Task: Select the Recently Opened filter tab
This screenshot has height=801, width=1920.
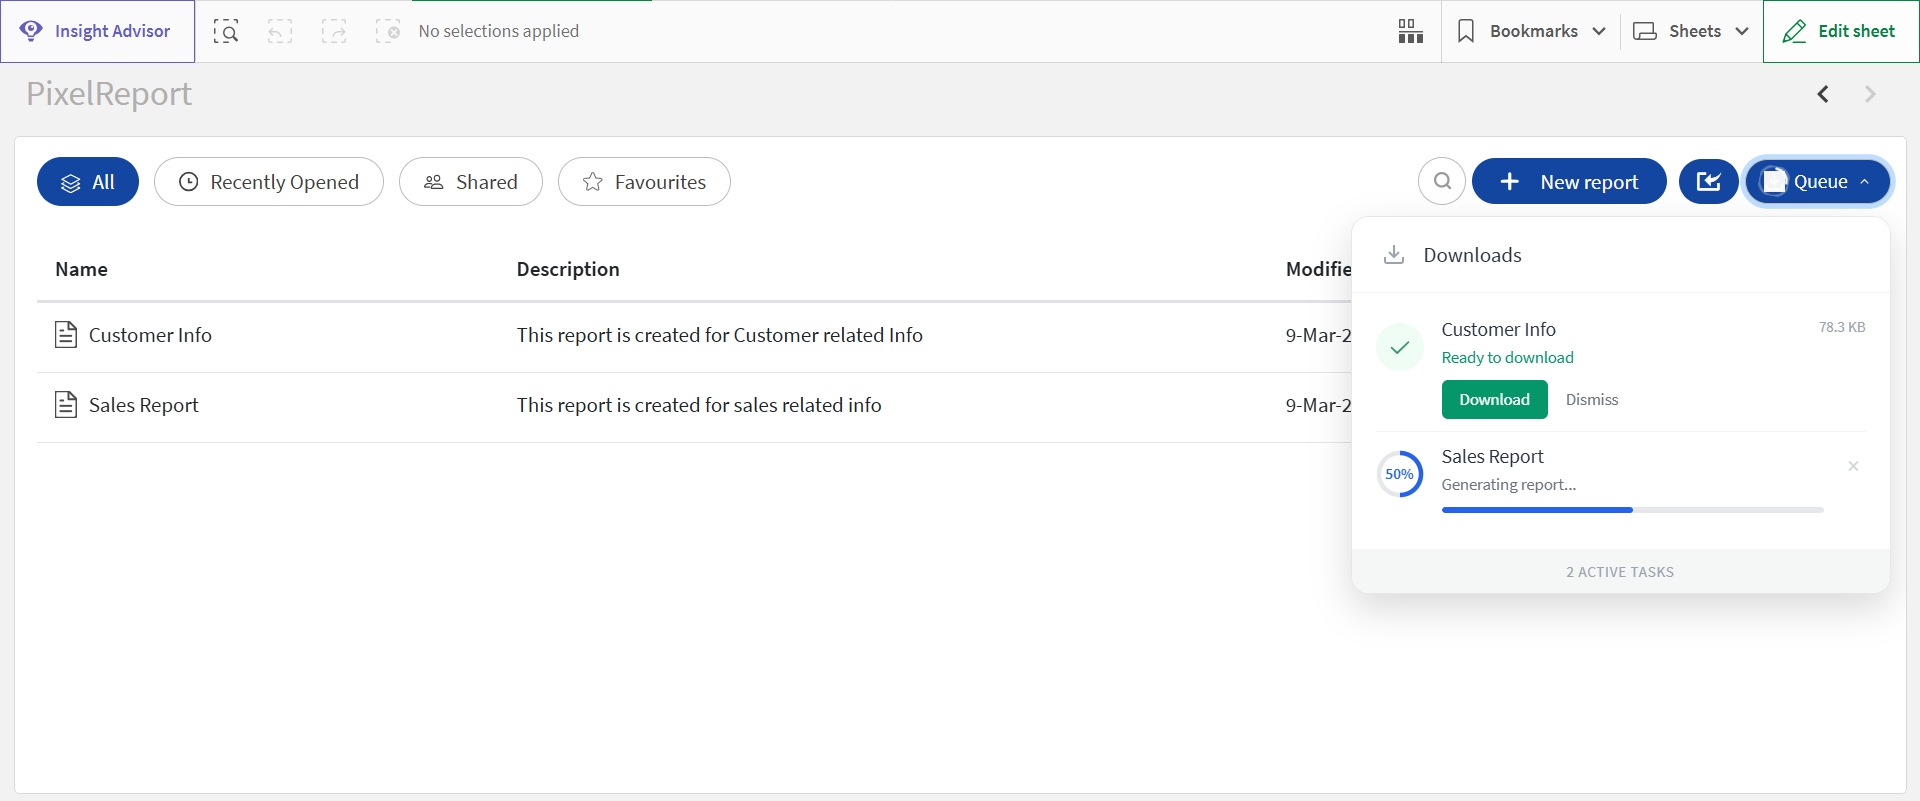Action: click(x=269, y=182)
